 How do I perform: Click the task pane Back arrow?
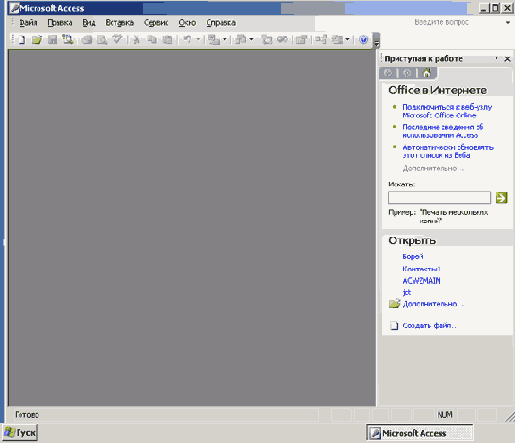(x=388, y=73)
